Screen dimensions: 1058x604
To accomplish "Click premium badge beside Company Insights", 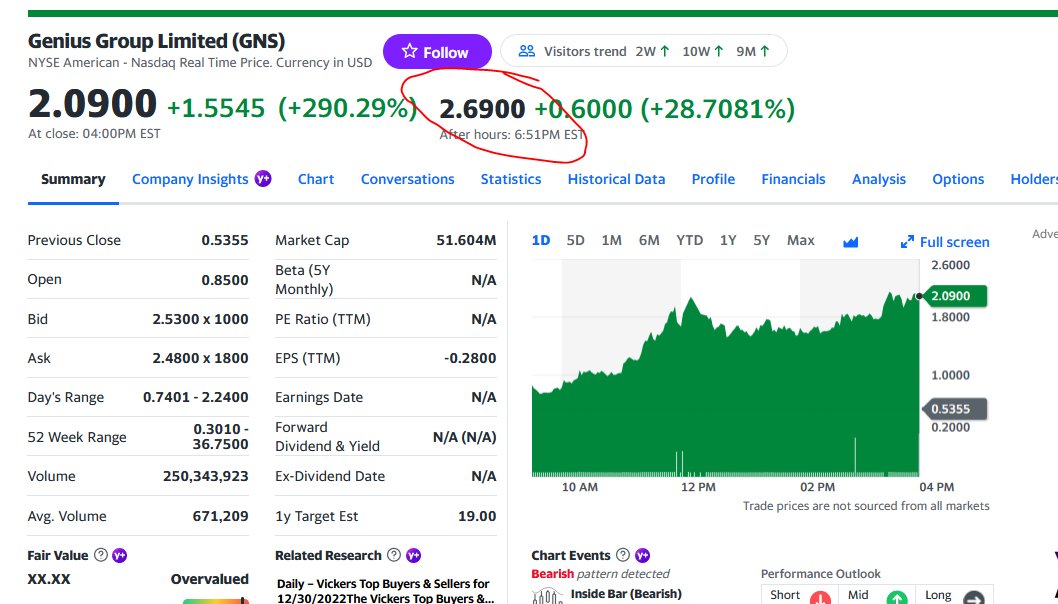I will coord(263,179).
